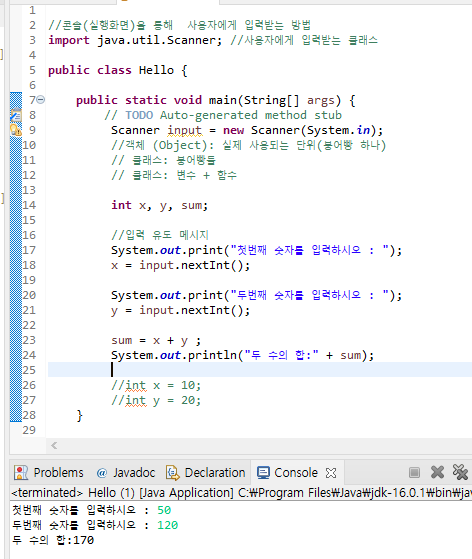Click 'import' keyword on line 3
Screen dimensions: 472x559
tap(69, 40)
